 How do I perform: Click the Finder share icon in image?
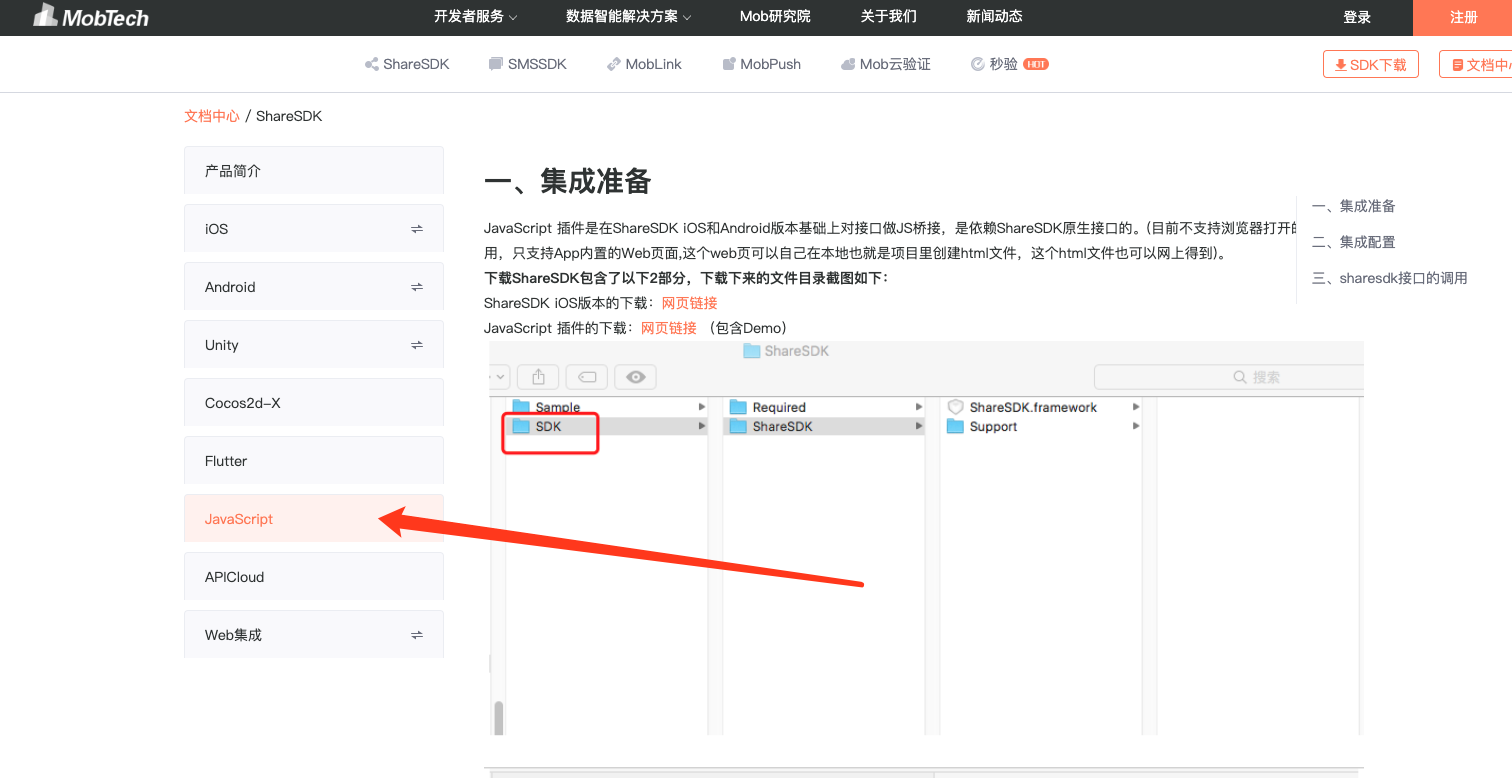coord(538,377)
